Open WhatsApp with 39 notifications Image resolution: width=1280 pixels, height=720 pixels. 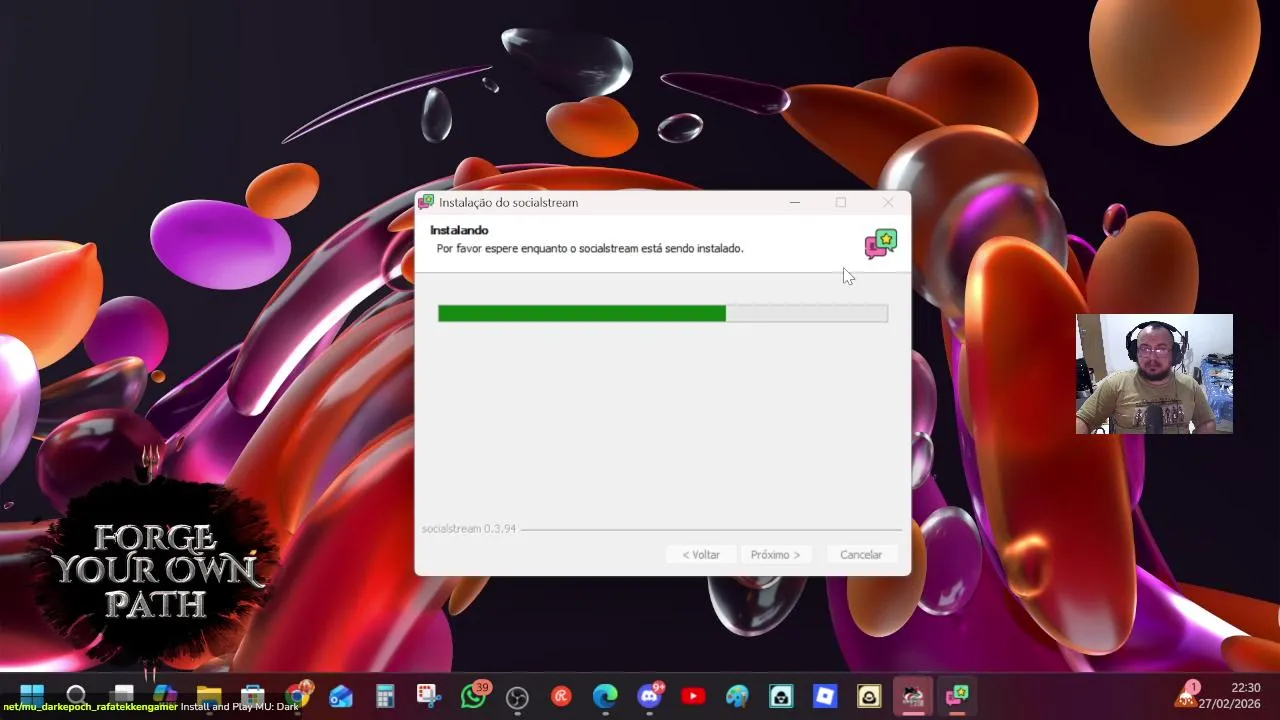pyautogui.click(x=474, y=695)
